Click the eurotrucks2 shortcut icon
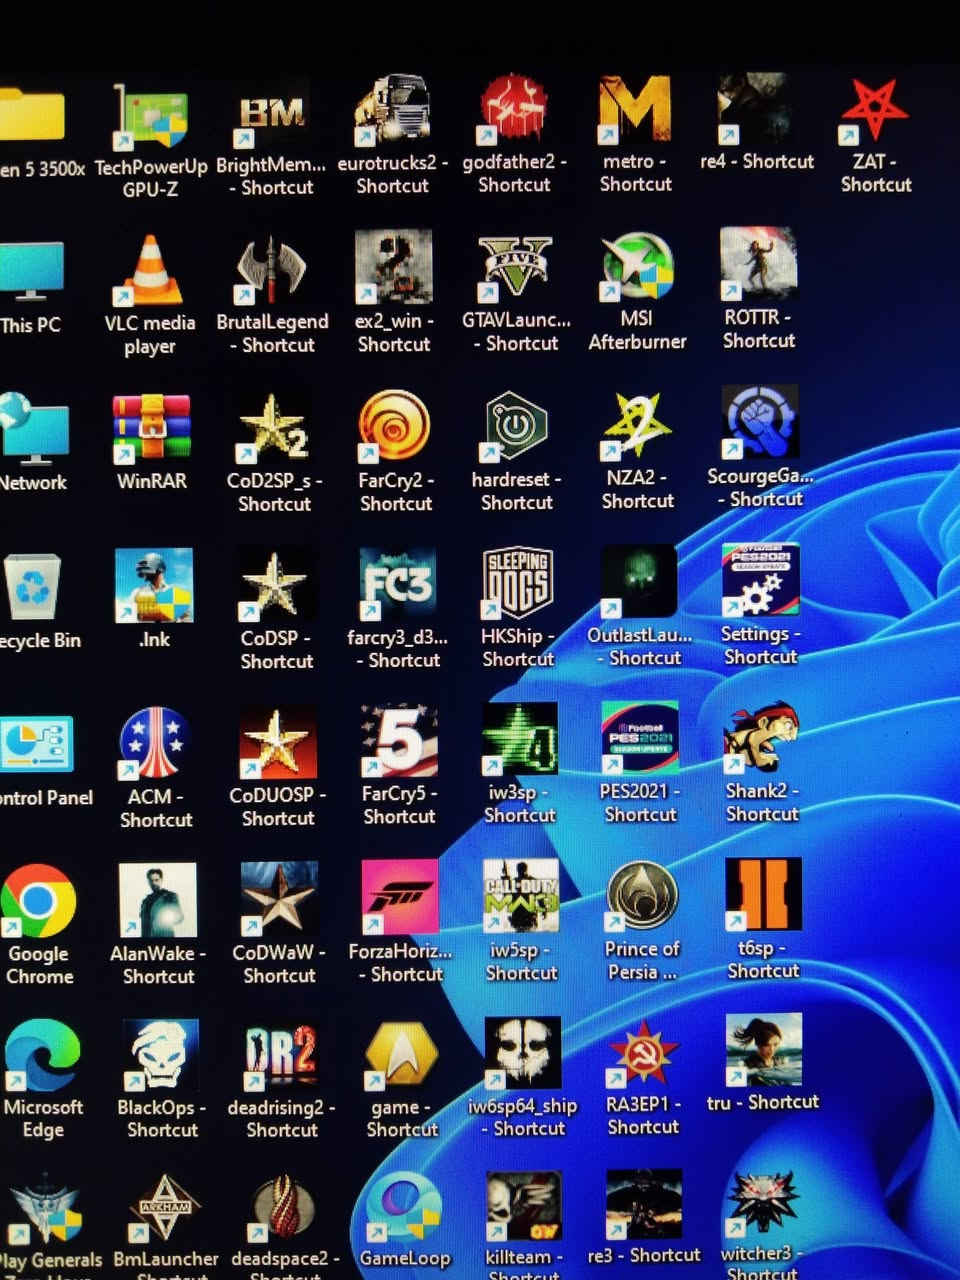The width and height of the screenshot is (960, 1280). coord(393,112)
